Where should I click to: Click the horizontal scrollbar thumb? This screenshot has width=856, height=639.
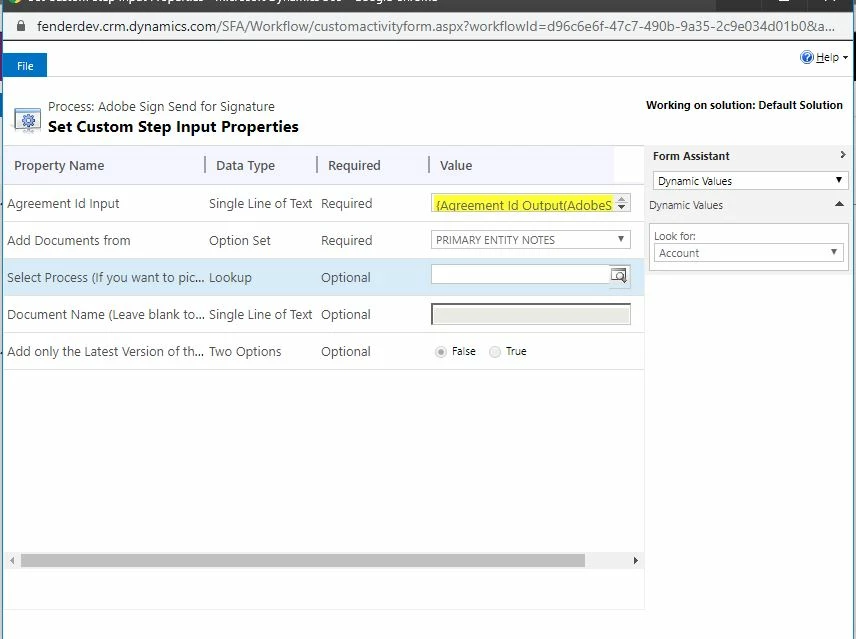[302, 560]
